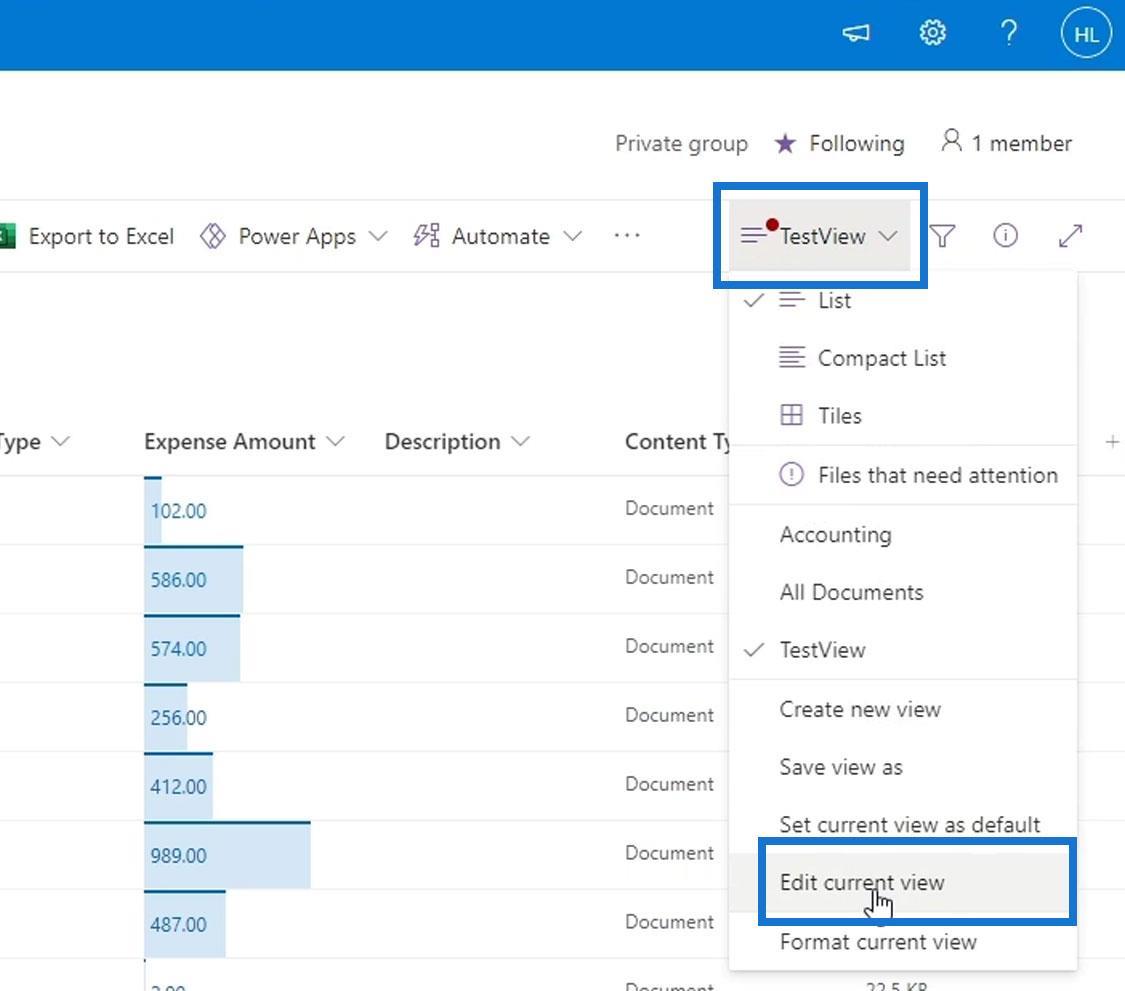This screenshot has width=1125, height=991.
Task: Click the Tiles grid icon
Action: [x=791, y=415]
